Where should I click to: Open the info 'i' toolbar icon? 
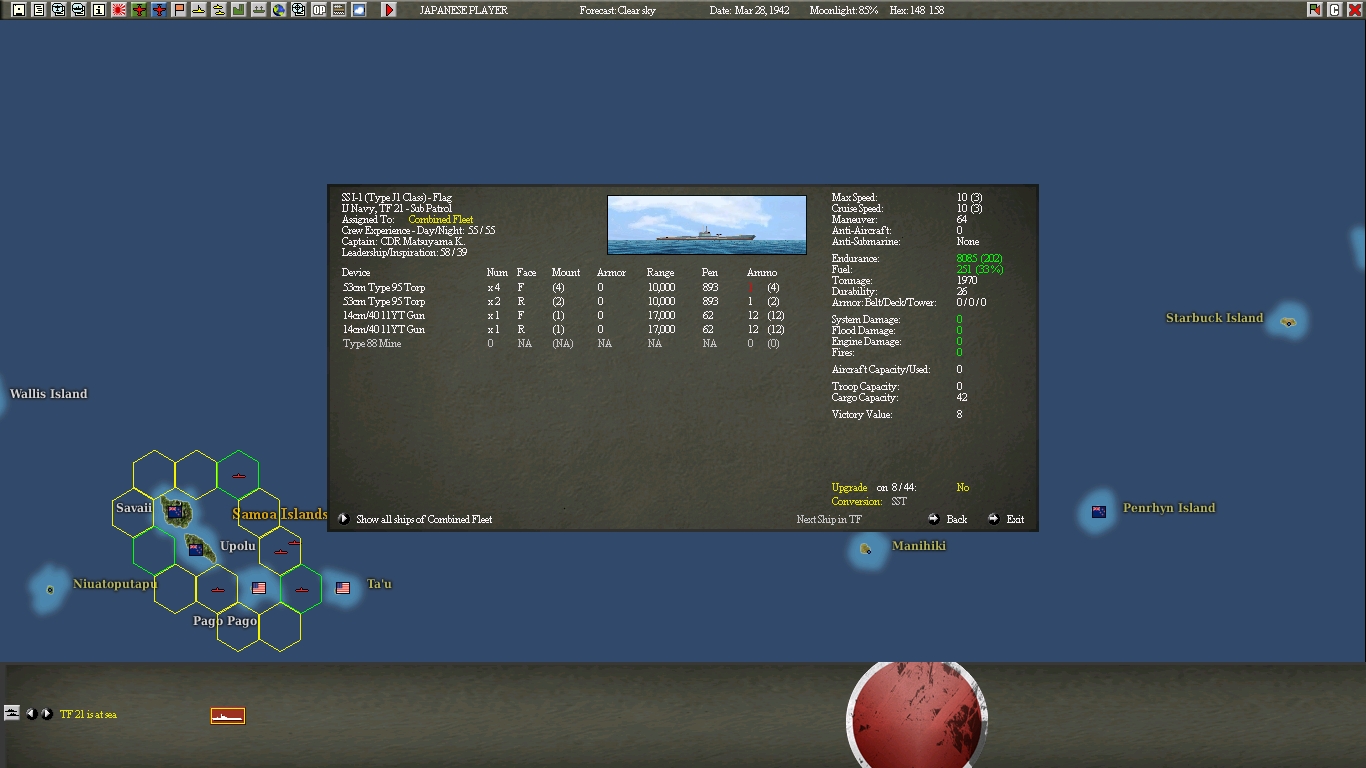tap(98, 10)
